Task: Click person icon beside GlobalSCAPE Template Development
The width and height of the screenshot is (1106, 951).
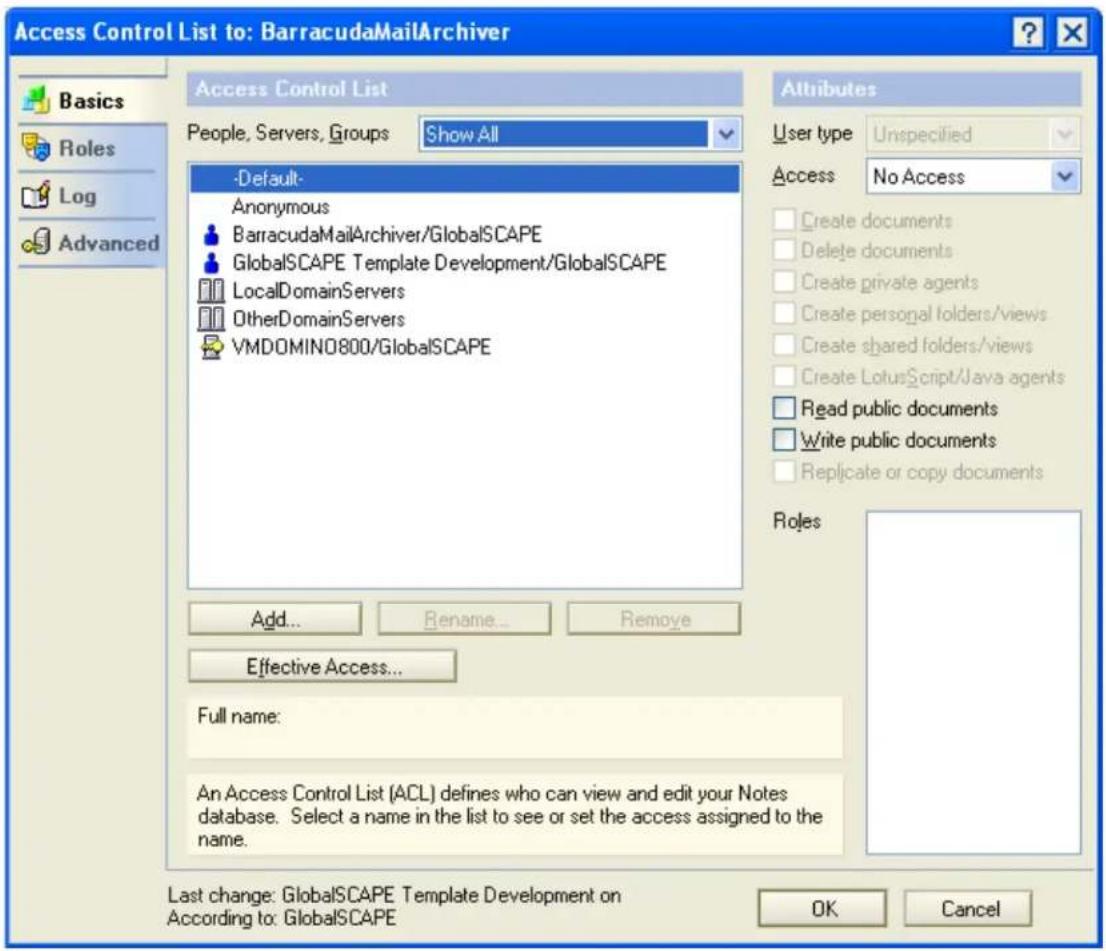Action: [x=211, y=262]
